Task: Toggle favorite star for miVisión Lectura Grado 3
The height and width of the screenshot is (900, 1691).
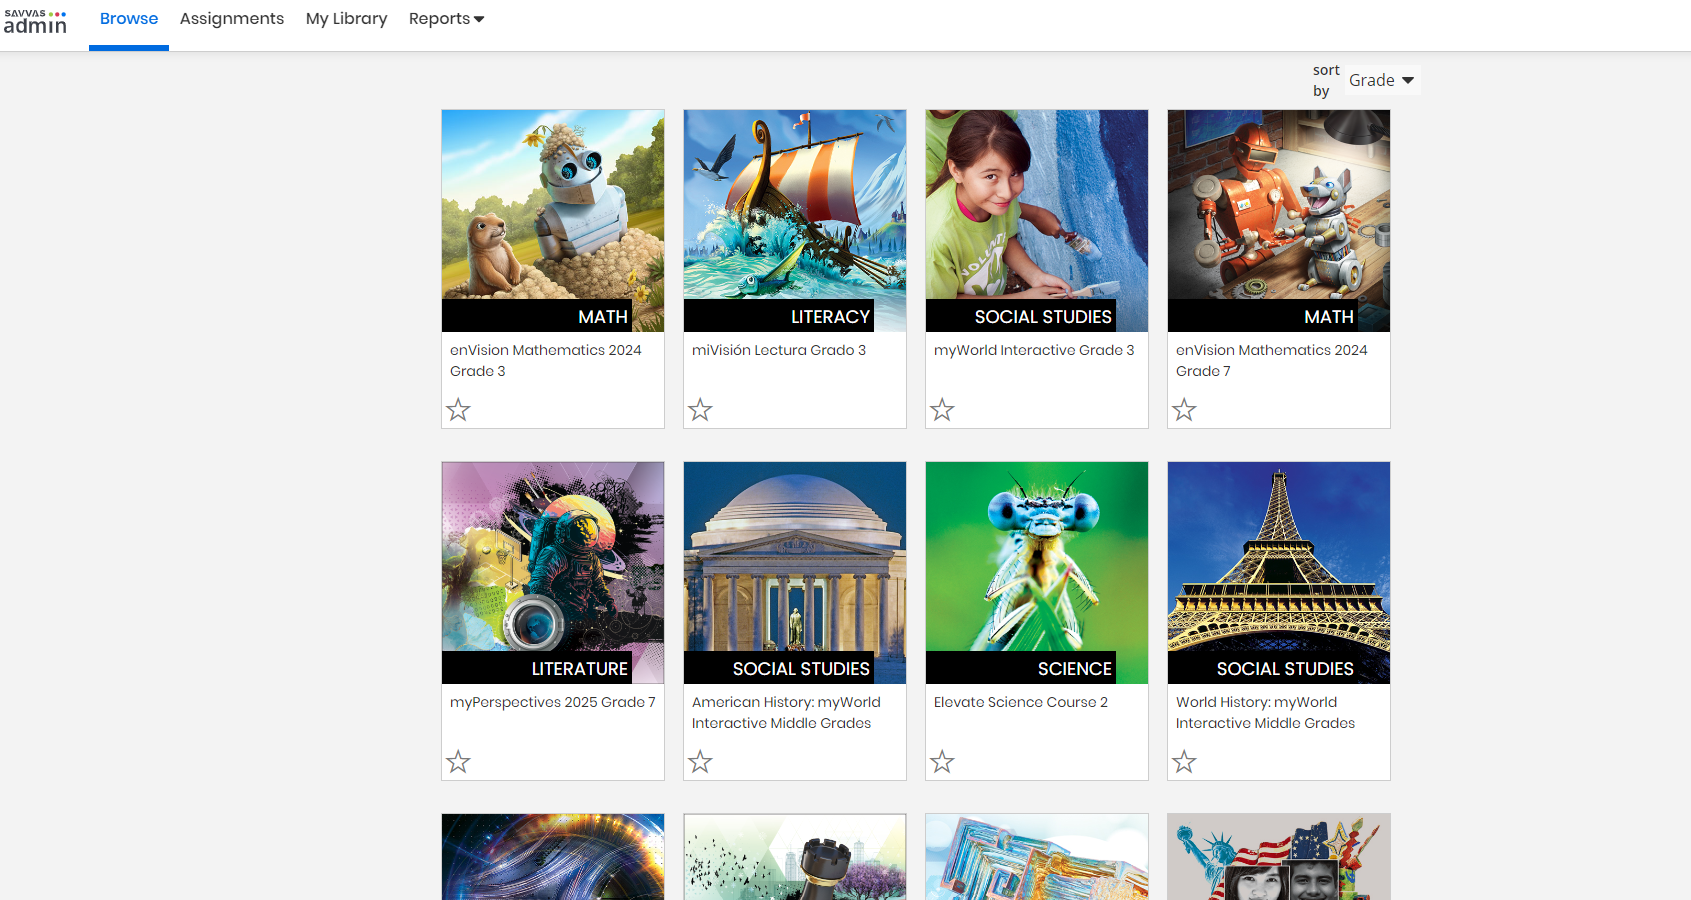Action: (x=700, y=410)
